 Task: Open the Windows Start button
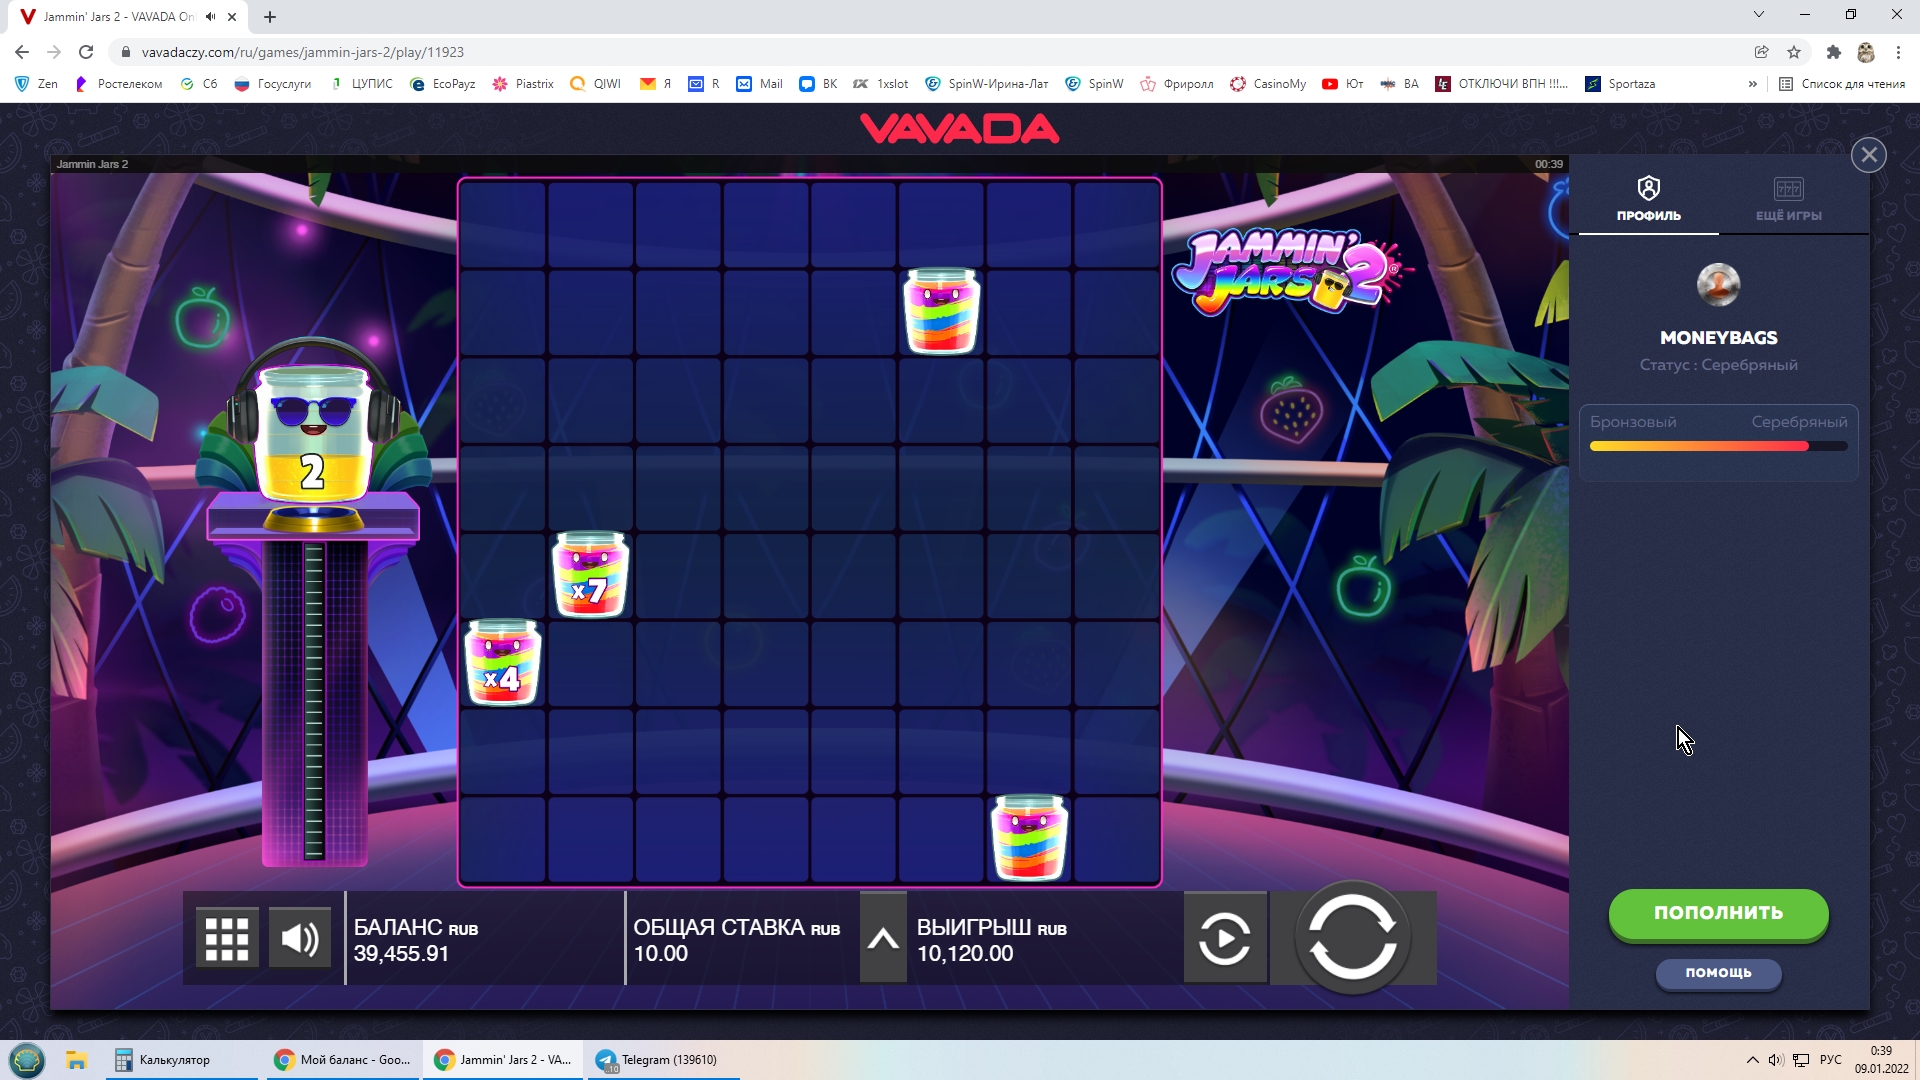click(27, 1060)
